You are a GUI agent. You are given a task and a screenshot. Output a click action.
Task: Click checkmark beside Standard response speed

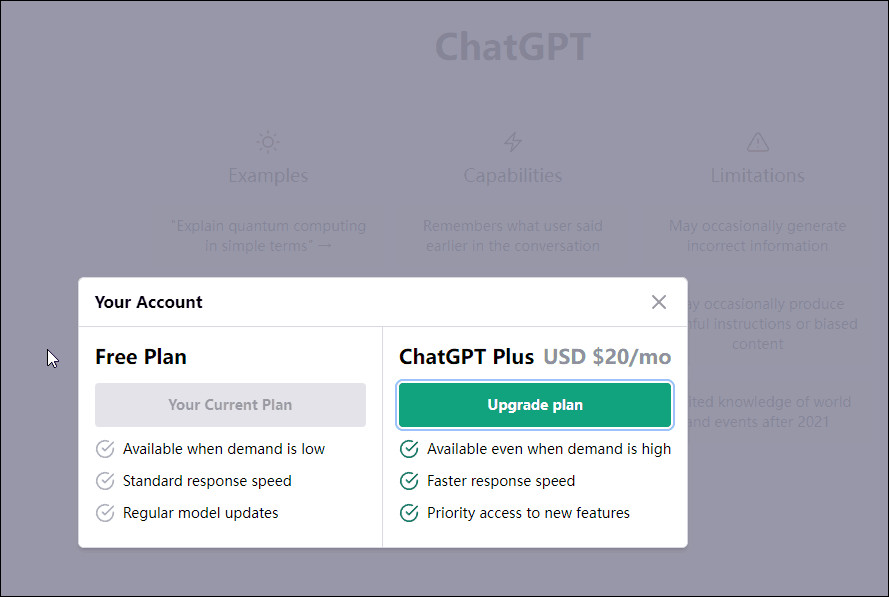(105, 481)
